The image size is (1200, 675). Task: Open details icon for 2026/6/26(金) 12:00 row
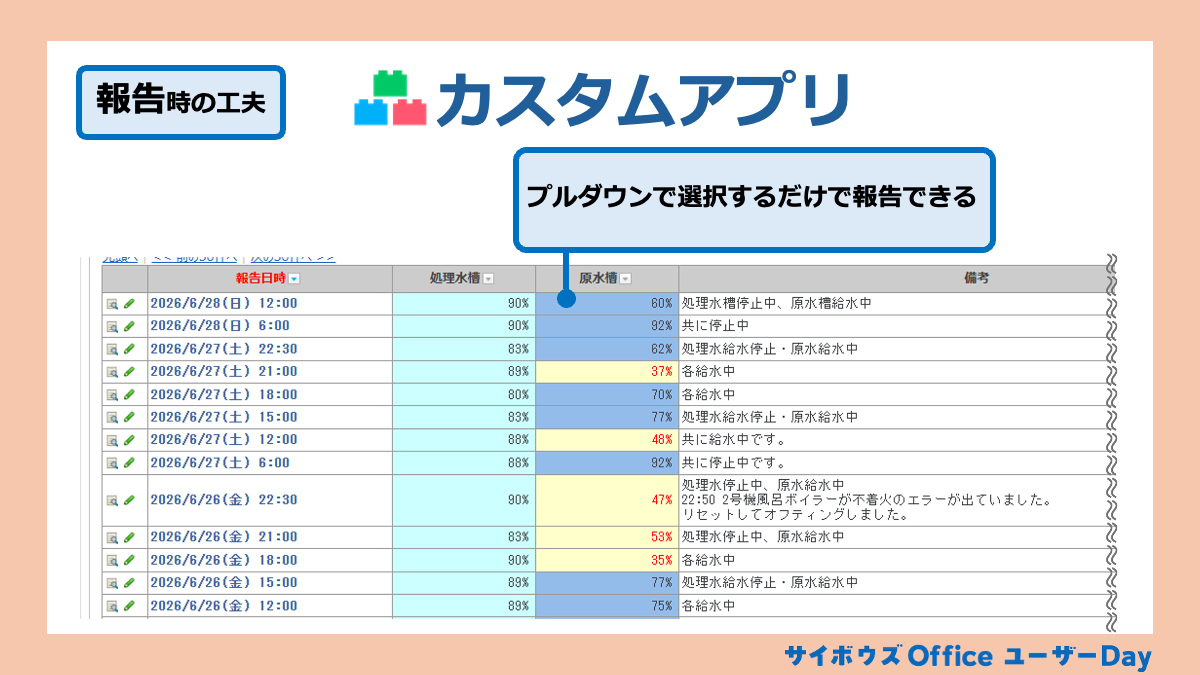(113, 606)
